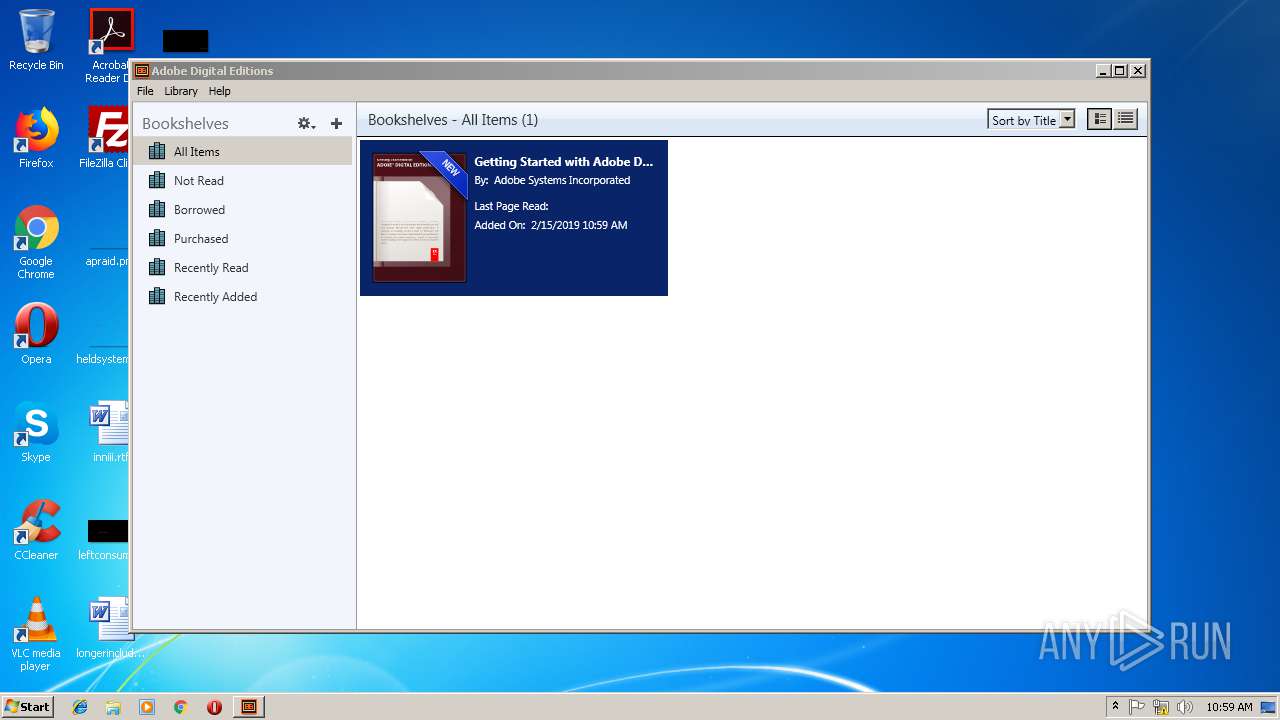Select the Not Read bookshelf
This screenshot has height=720, width=1280.
point(243,180)
